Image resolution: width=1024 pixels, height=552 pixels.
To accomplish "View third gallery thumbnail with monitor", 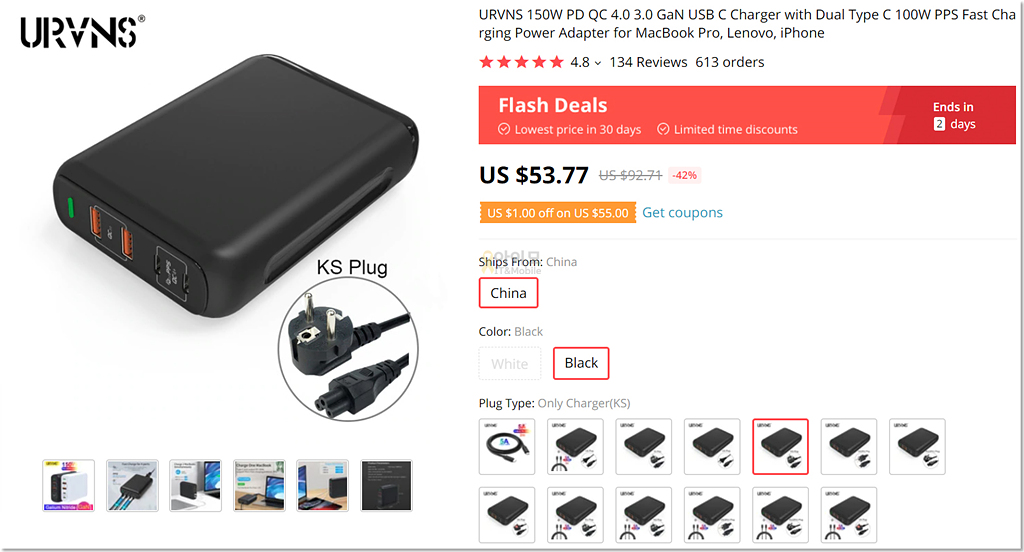I will (x=195, y=485).
